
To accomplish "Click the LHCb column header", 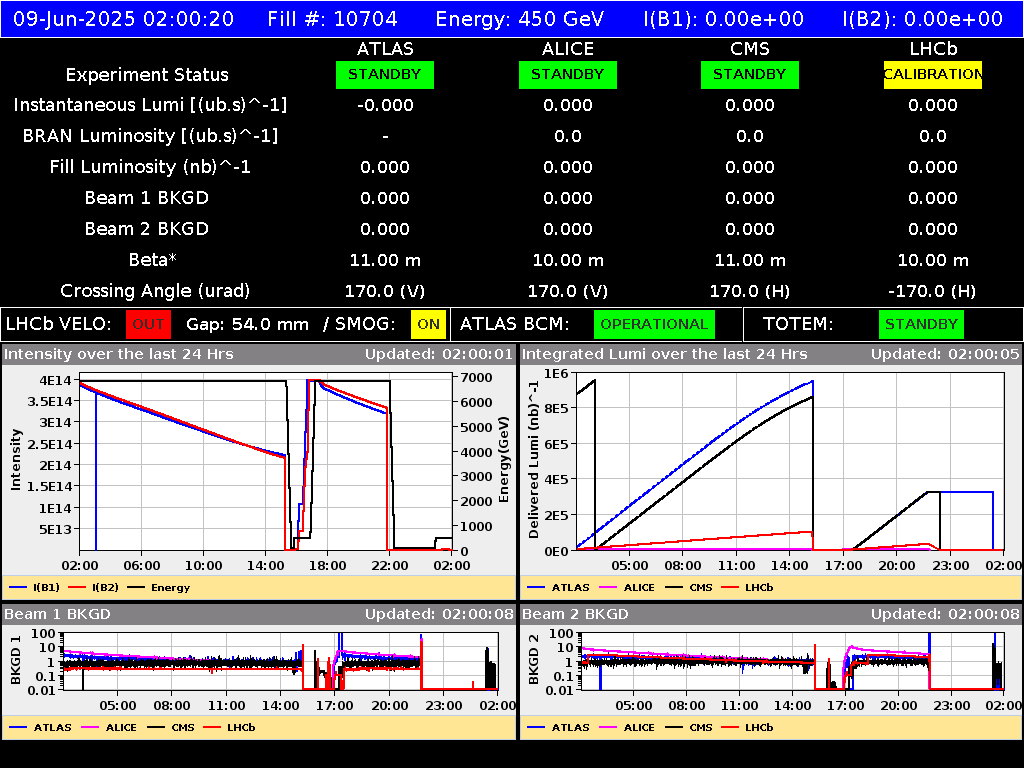I will coord(933,49).
